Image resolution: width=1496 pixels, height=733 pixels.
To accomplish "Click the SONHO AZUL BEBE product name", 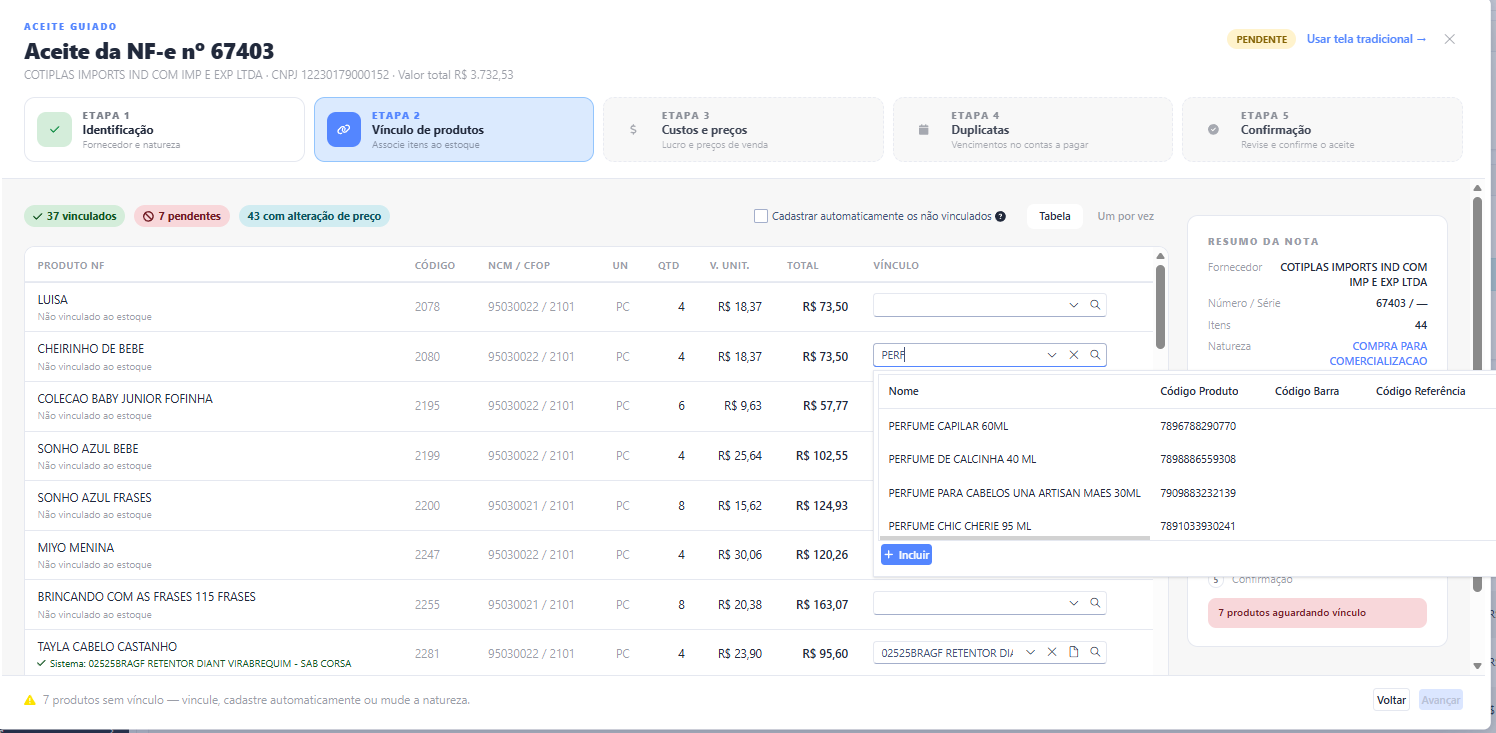I will tap(88, 449).
